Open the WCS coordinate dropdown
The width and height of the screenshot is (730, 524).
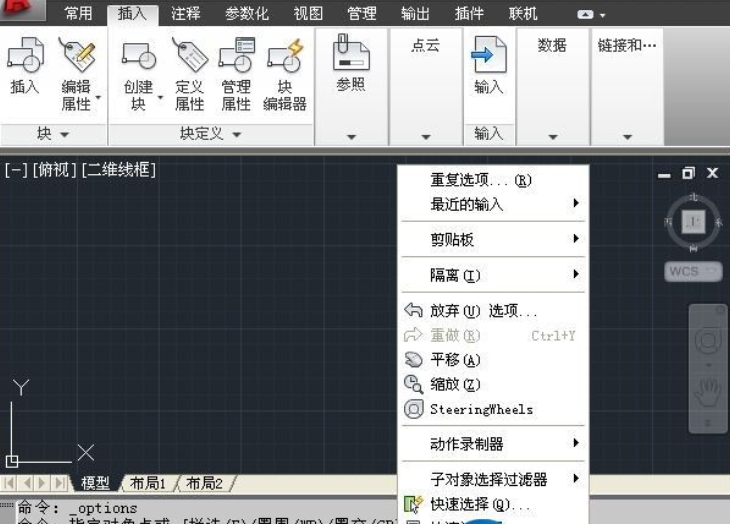point(693,271)
